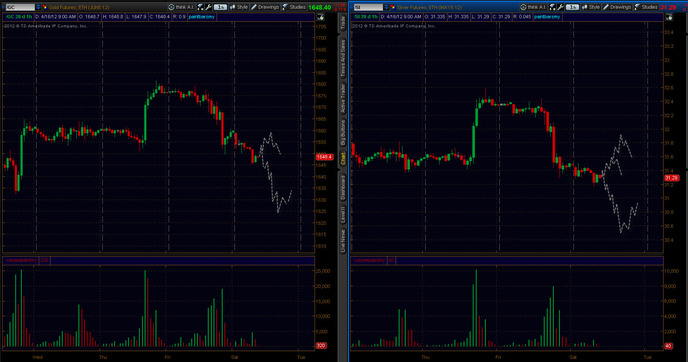Open Style menu on the silver chart
Viewport: 688px width, 362px height.
[x=591, y=7]
